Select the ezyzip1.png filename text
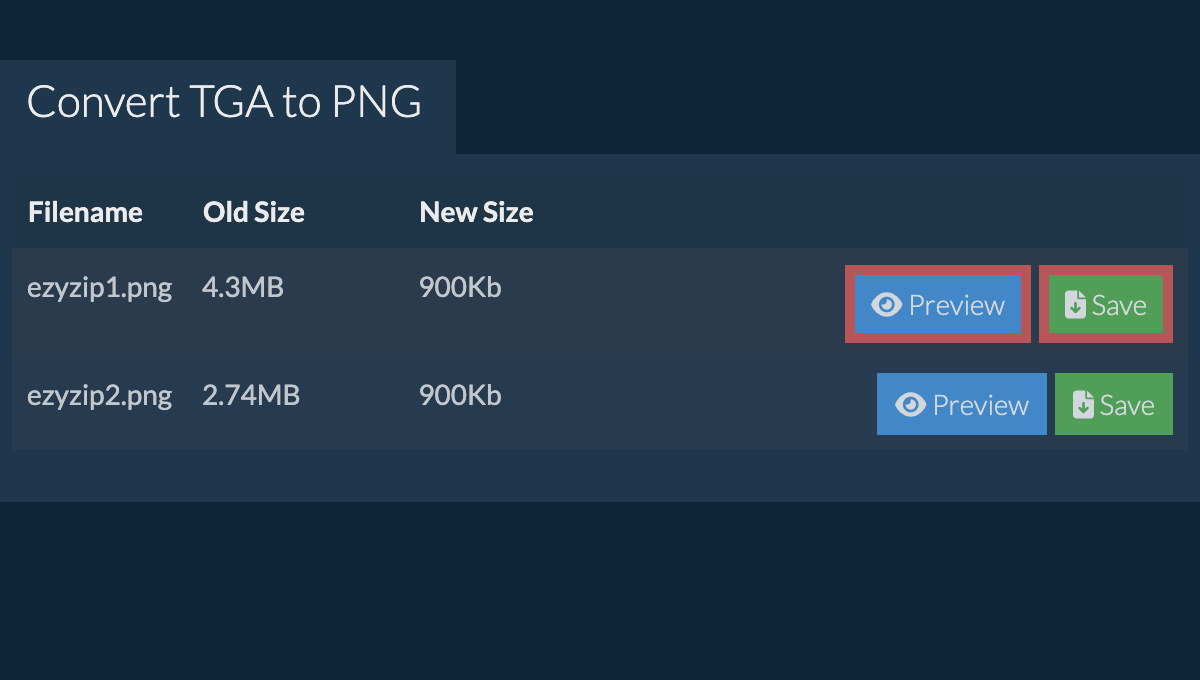The height and width of the screenshot is (680, 1200). [x=100, y=289]
